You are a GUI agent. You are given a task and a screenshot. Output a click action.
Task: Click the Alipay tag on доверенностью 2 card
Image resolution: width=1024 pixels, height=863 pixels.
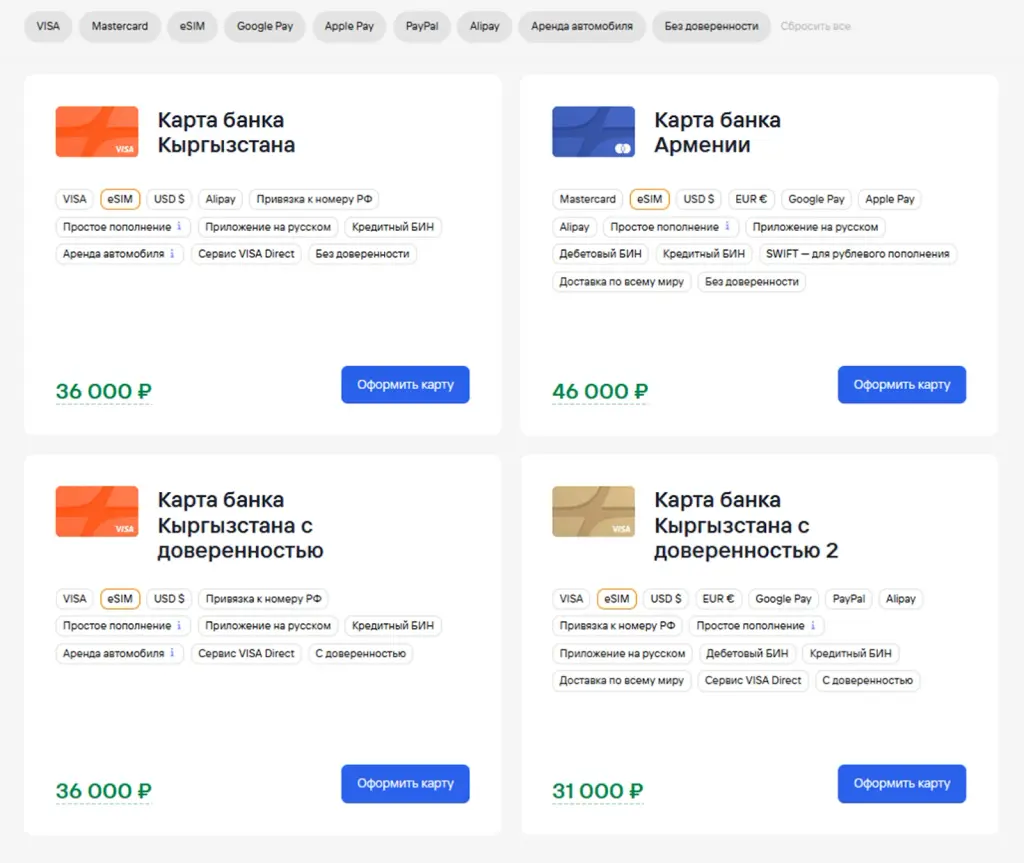[901, 598]
